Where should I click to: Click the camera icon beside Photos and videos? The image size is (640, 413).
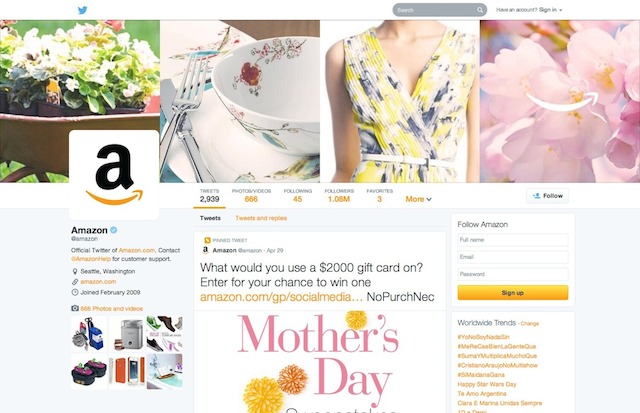pyautogui.click(x=75, y=308)
